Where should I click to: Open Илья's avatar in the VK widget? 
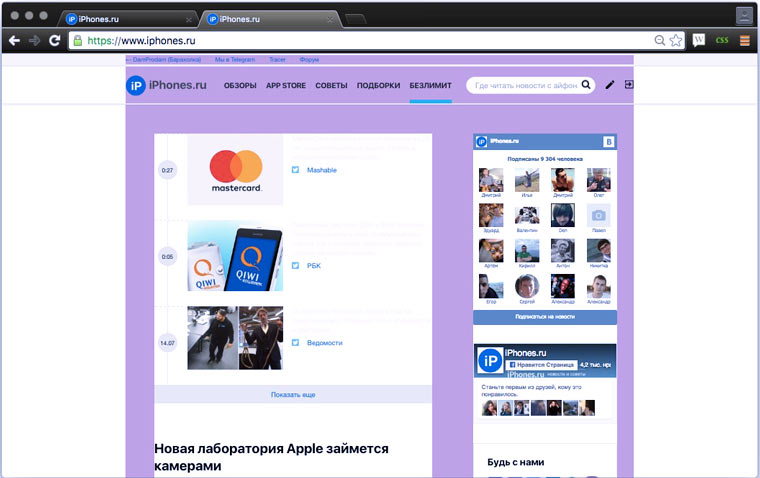point(527,180)
